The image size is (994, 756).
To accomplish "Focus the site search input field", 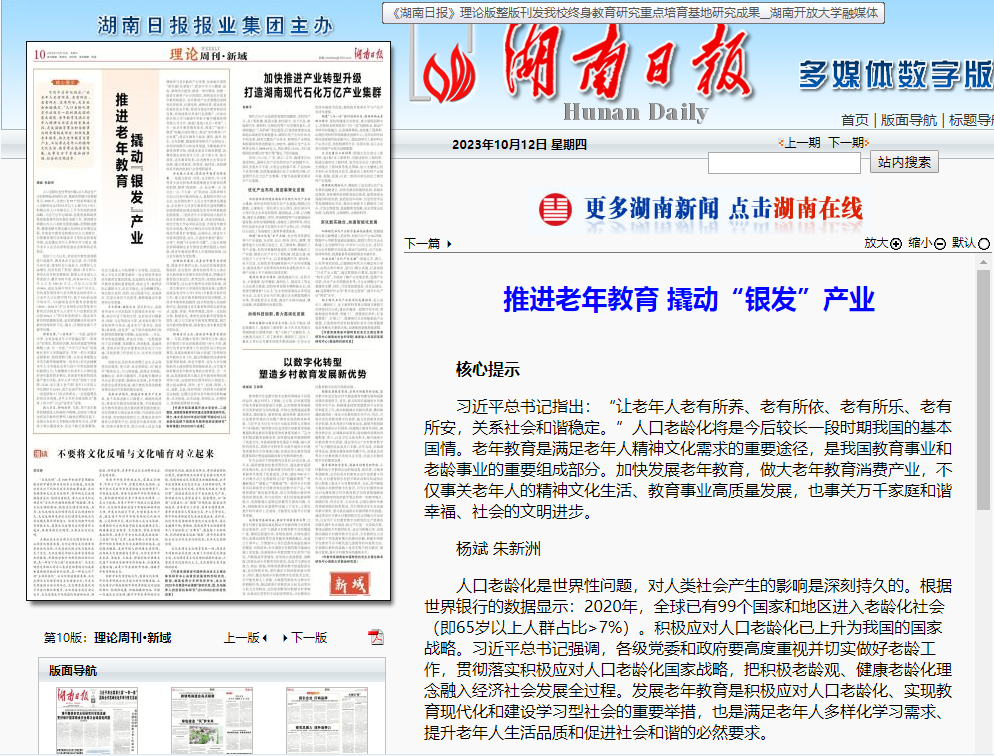I will (x=784, y=163).
